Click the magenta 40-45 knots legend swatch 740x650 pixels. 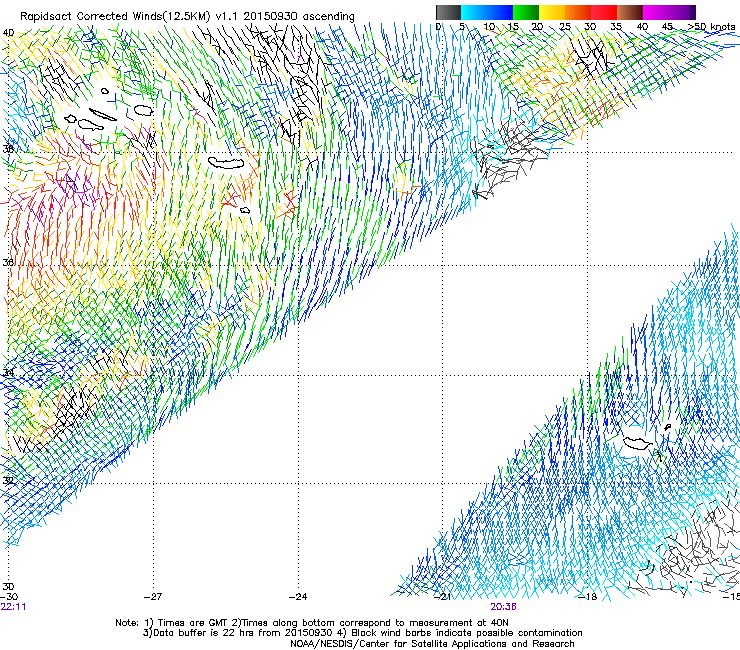[x=656, y=12]
